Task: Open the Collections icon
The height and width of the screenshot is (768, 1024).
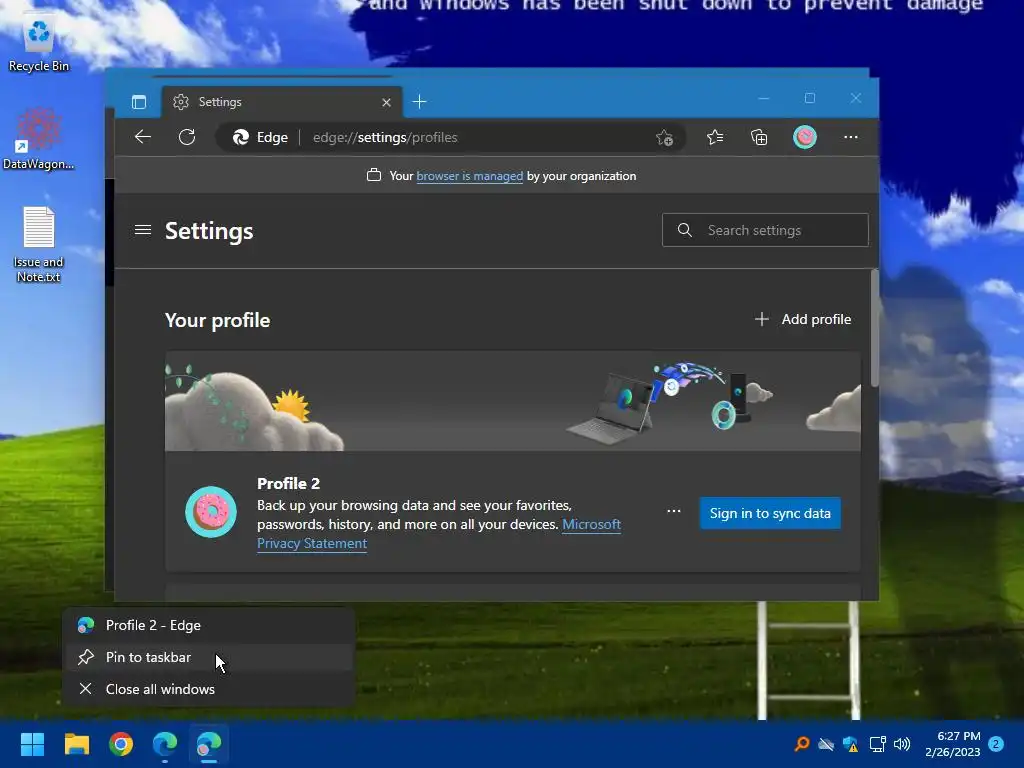Action: click(x=759, y=137)
